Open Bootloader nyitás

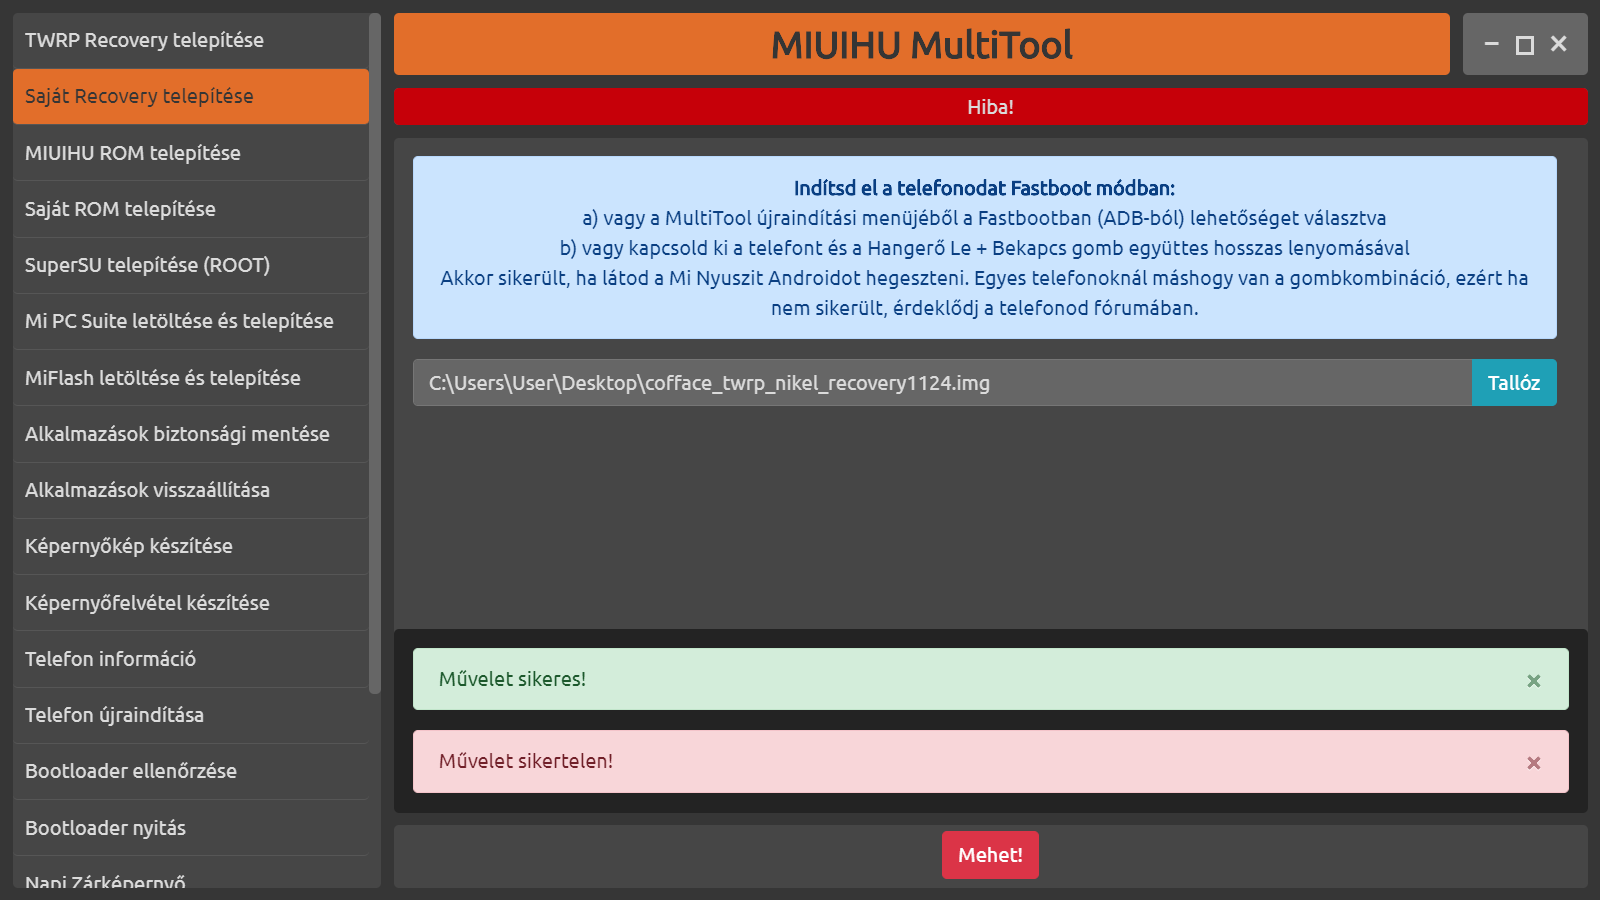point(191,828)
